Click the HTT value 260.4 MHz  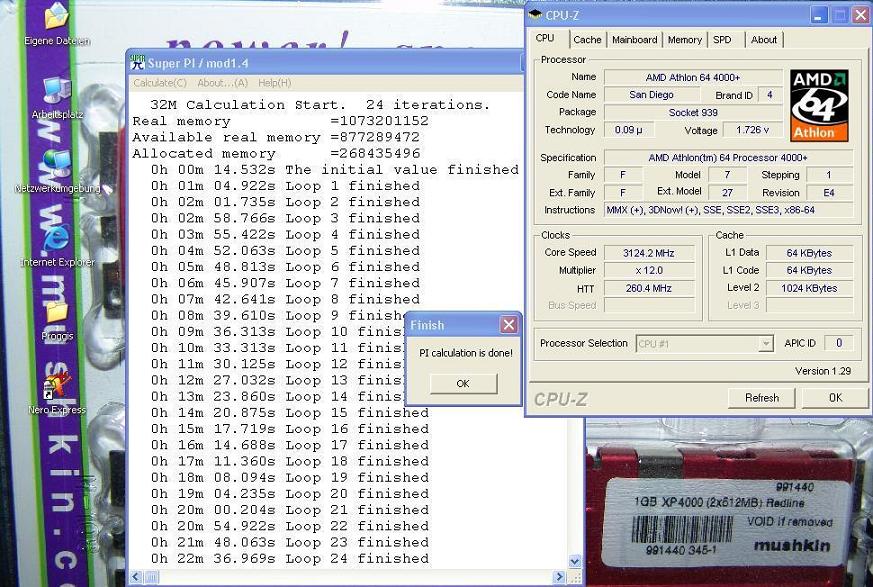pyautogui.click(x=649, y=288)
